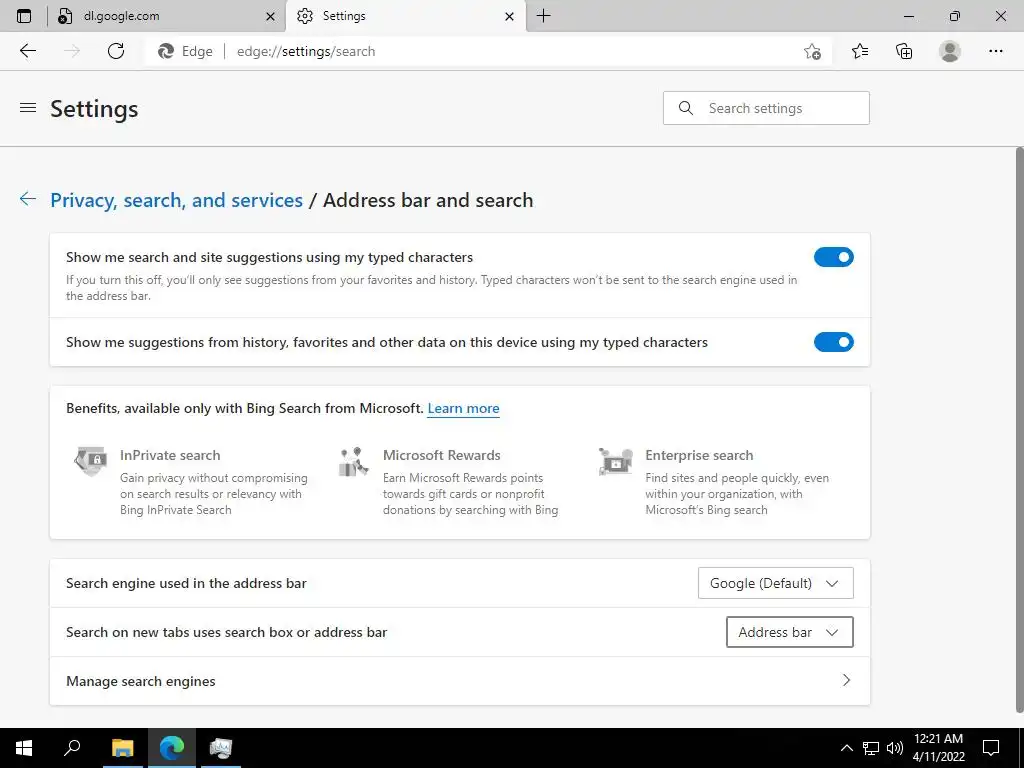The height and width of the screenshot is (768, 1024).
Task: Open Windows taskbar search
Action: 72,748
